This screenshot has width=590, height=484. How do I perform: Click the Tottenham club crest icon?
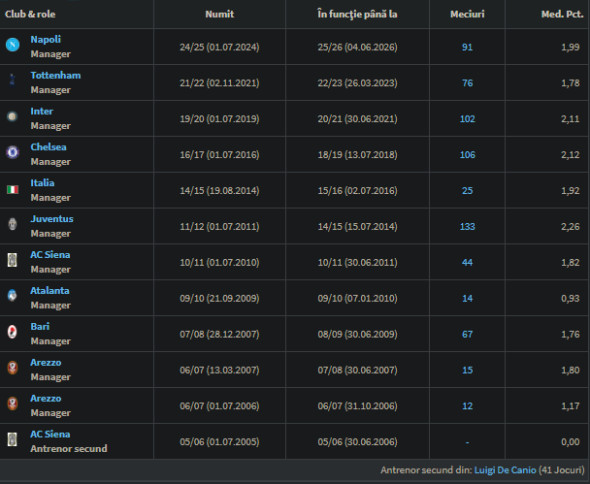point(12,80)
